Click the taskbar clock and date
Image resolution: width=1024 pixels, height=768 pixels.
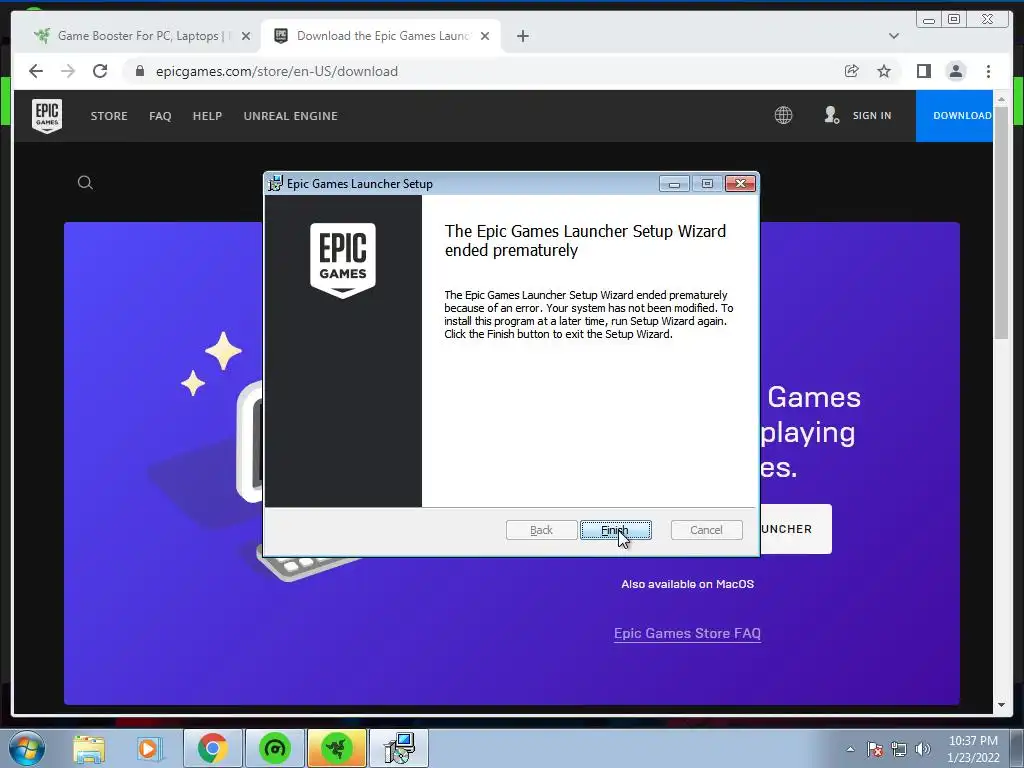[973, 749]
